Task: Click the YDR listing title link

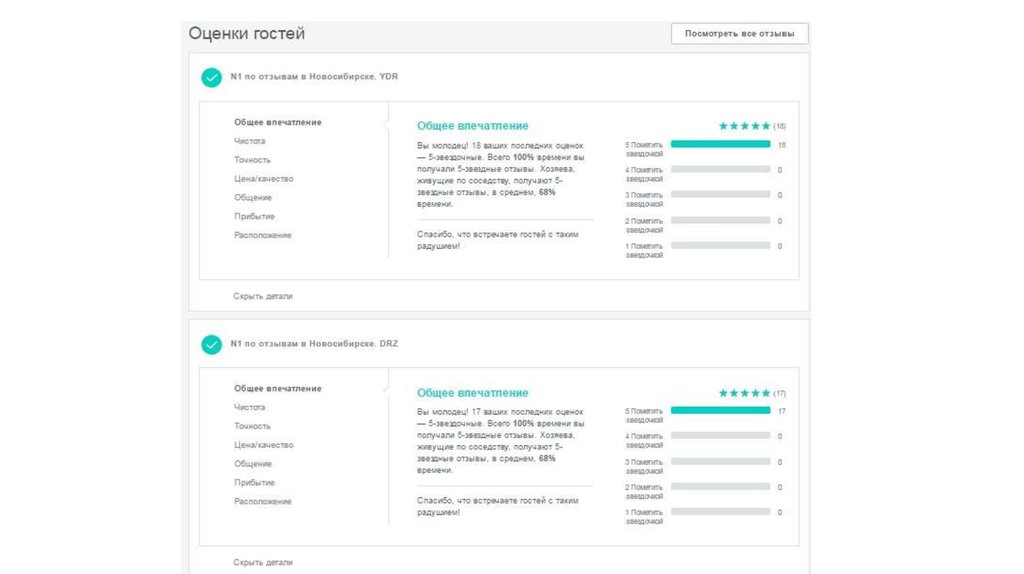Action: (x=314, y=77)
